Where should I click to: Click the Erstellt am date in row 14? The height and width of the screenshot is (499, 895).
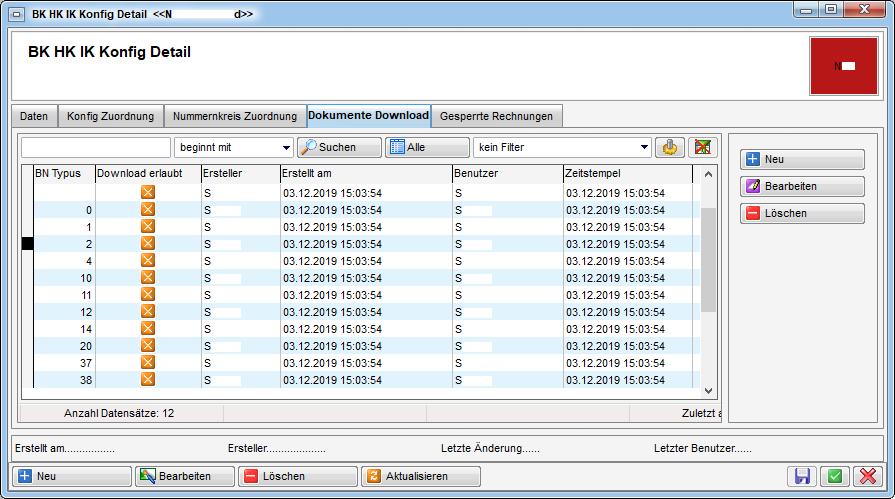[332, 329]
